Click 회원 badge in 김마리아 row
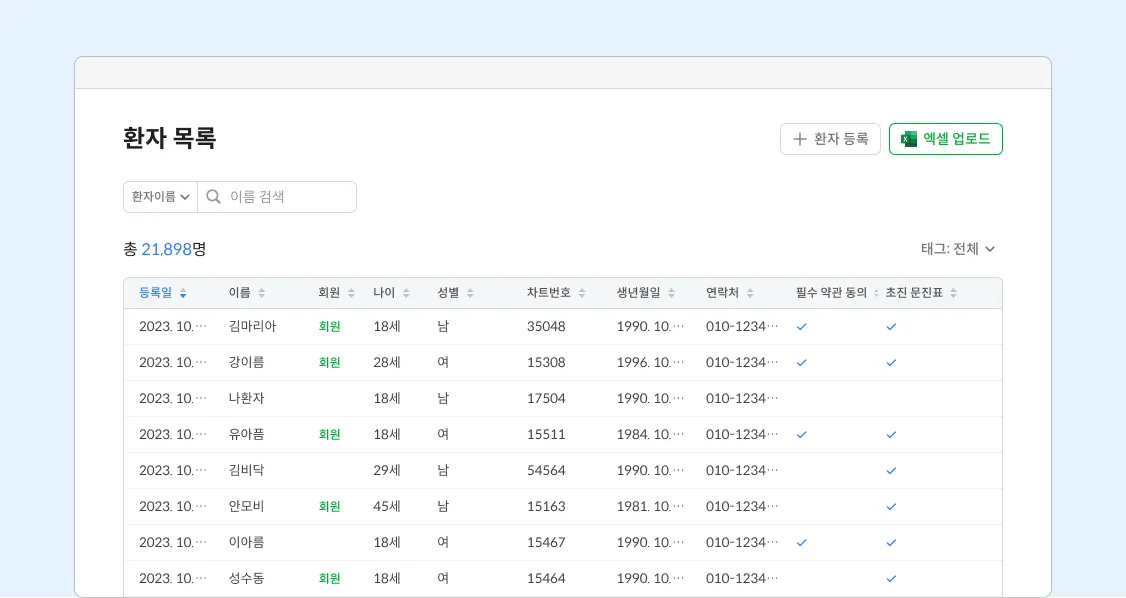The height and width of the screenshot is (598, 1126). [329, 327]
